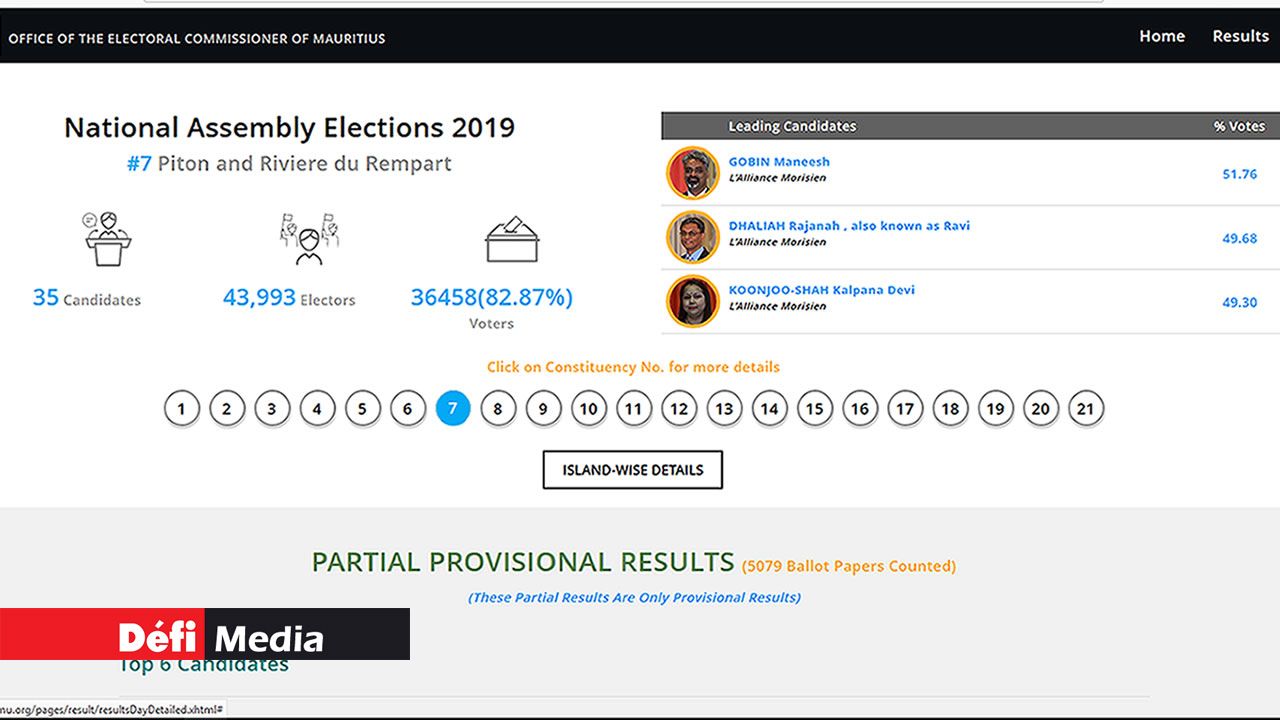Click DHALIAH Rajanah's profile photo
The width and height of the screenshot is (1280, 720).
coord(692,237)
